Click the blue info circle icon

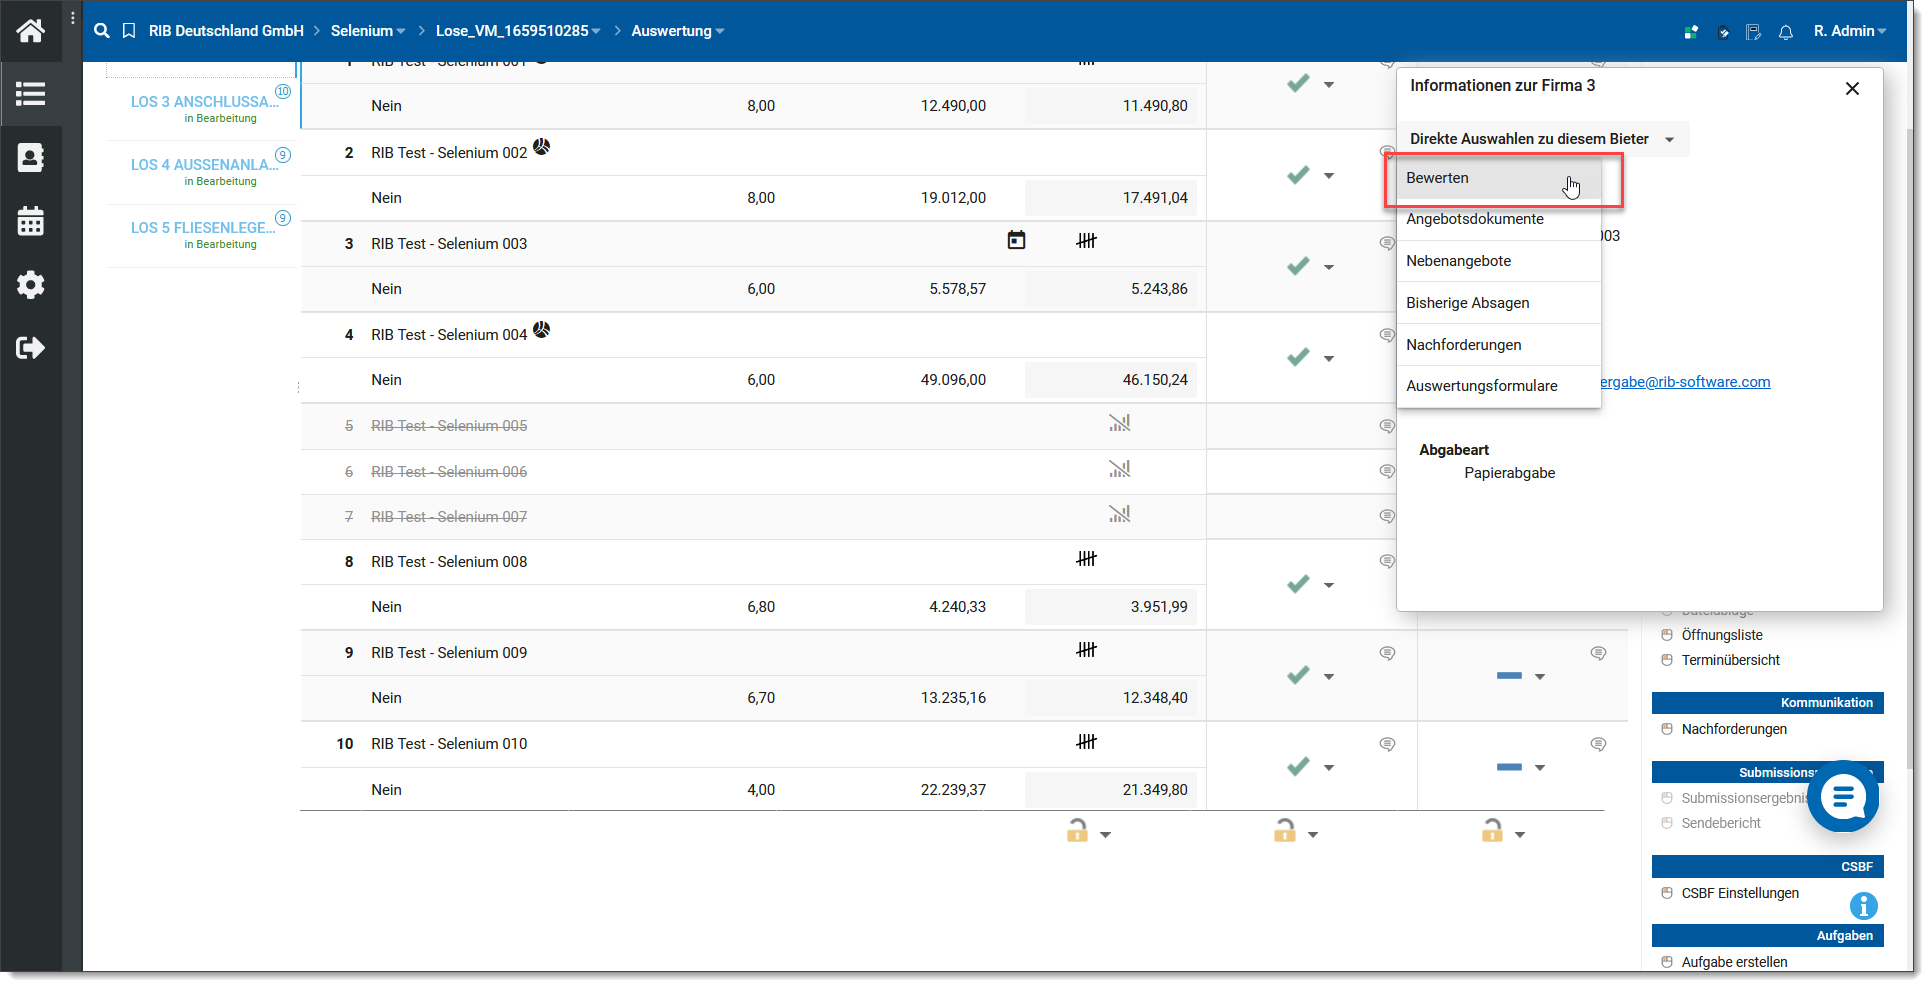[1863, 906]
